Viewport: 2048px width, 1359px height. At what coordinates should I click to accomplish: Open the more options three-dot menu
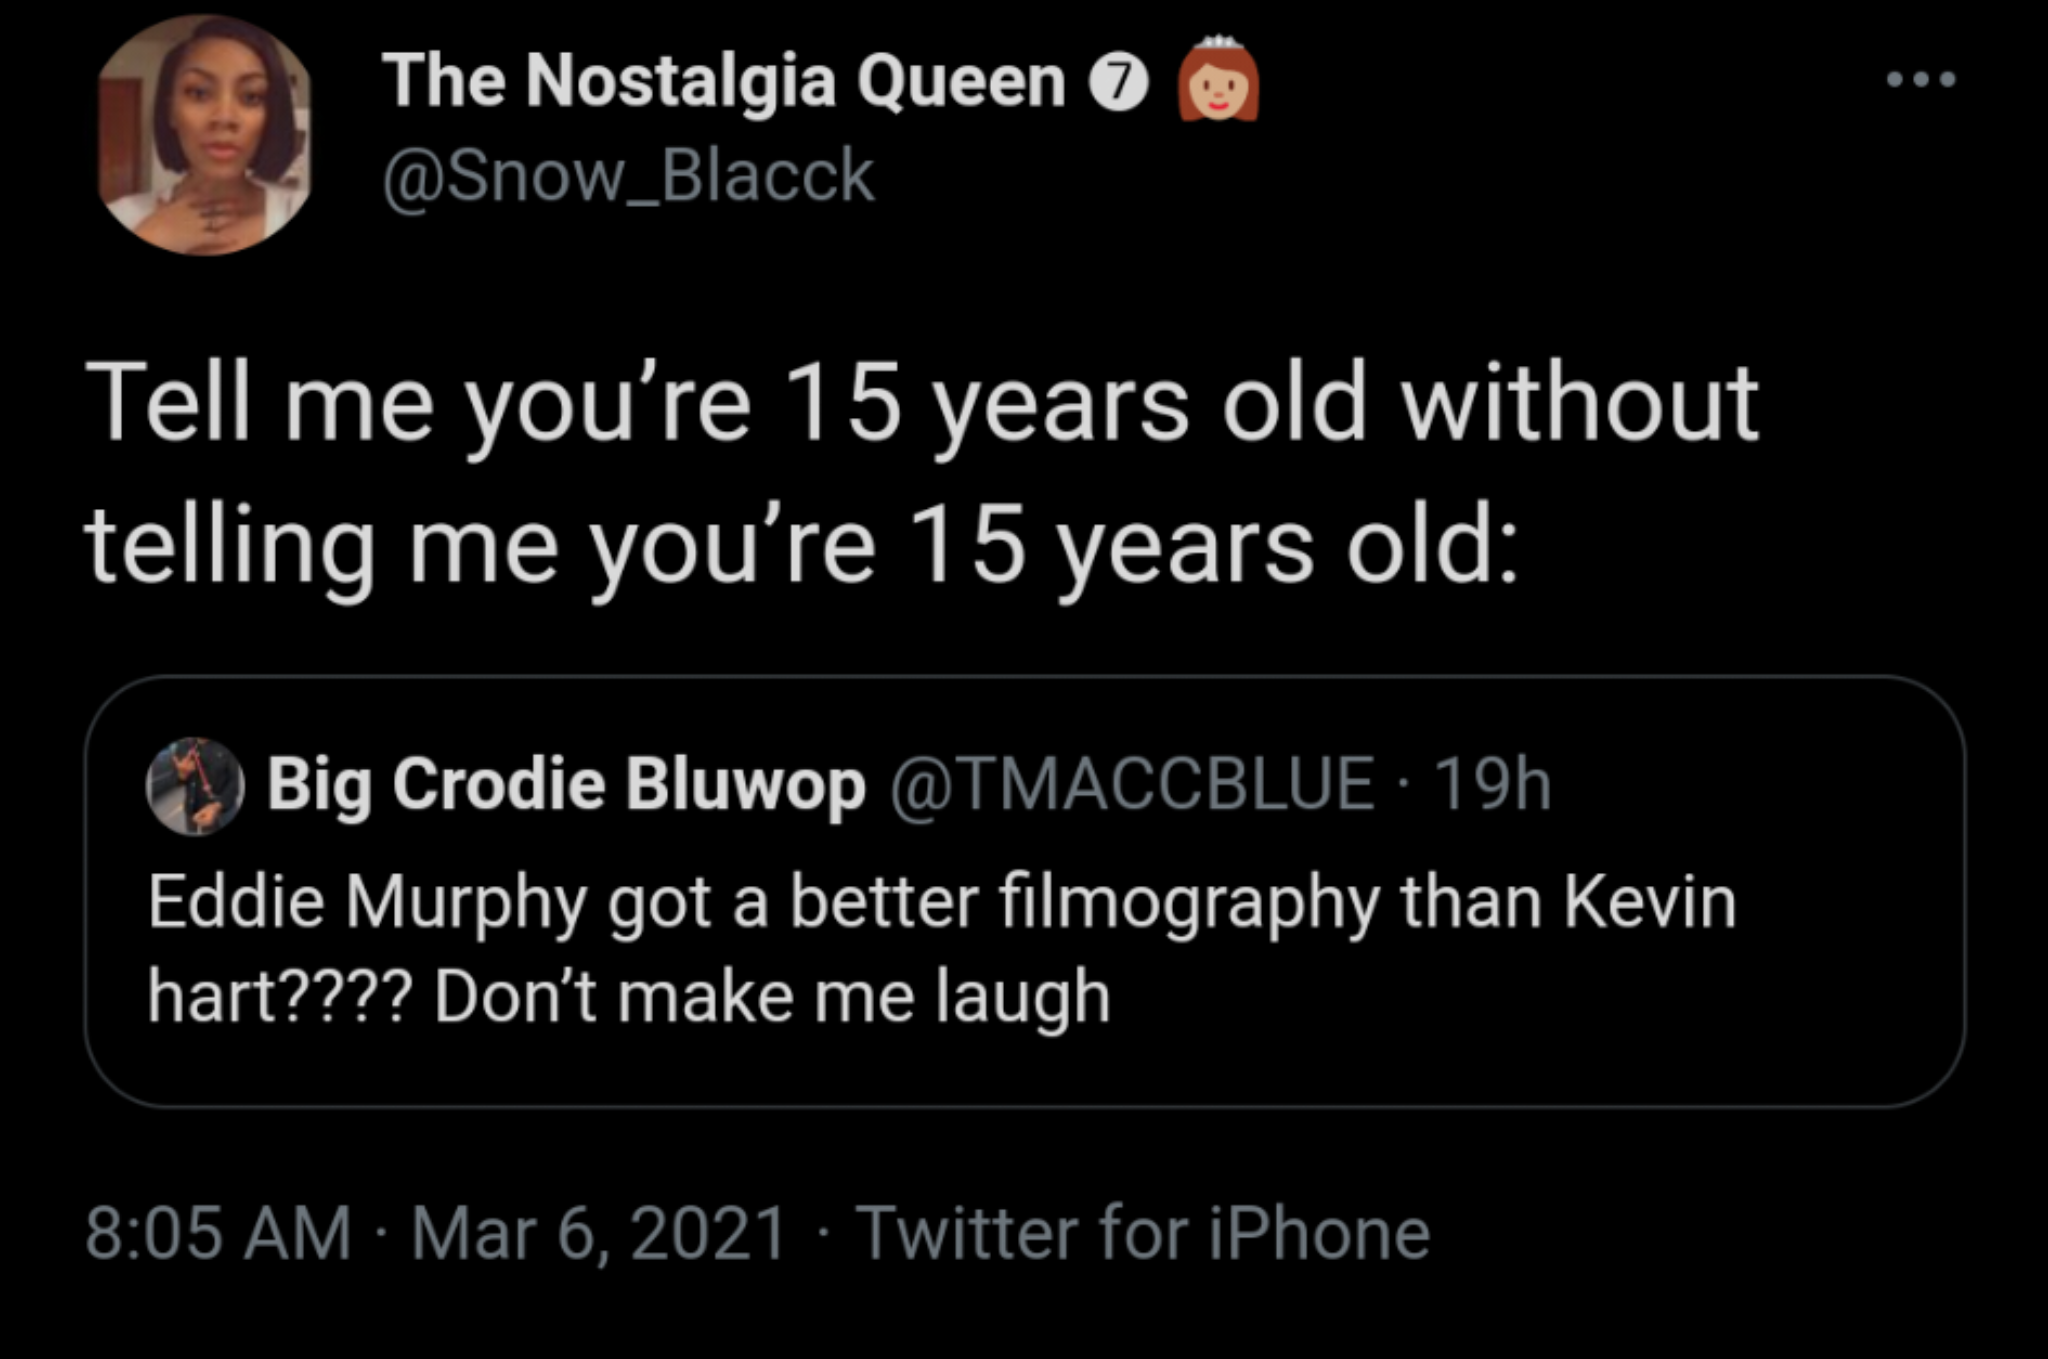pos(1920,80)
